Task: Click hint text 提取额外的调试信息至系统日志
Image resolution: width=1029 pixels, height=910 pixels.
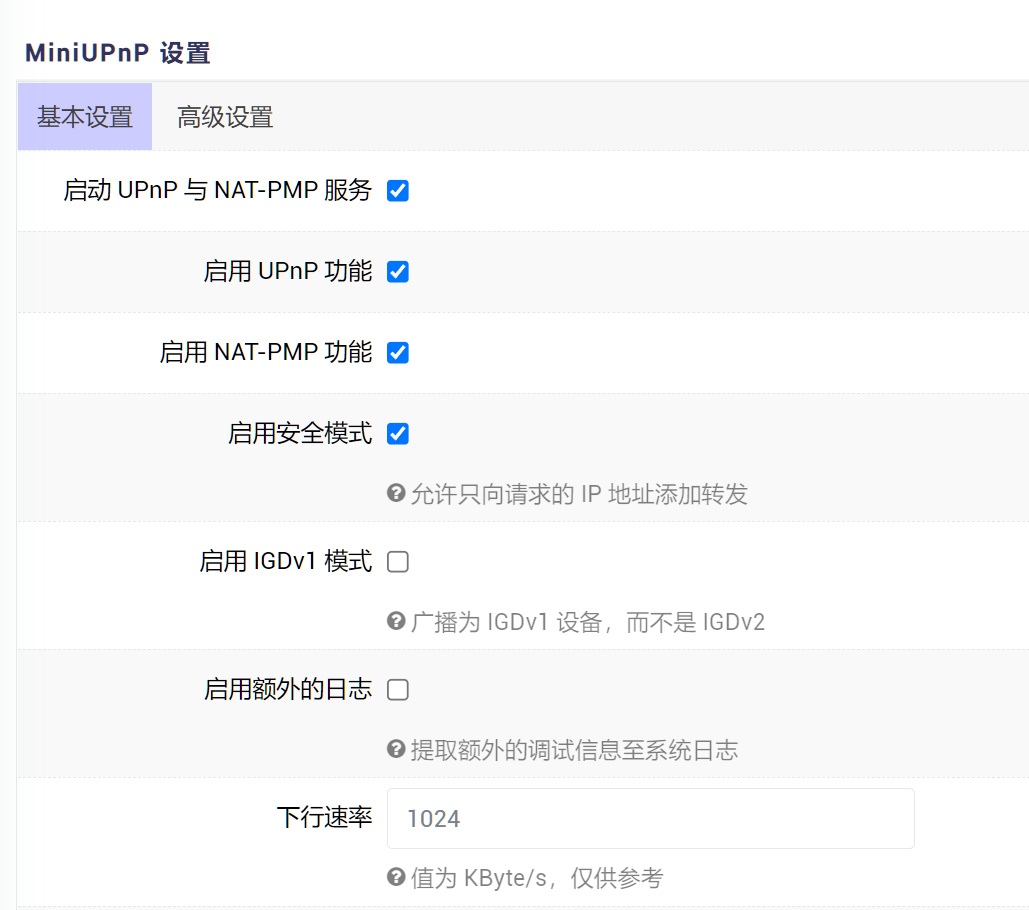Action: pyautogui.click(x=574, y=749)
